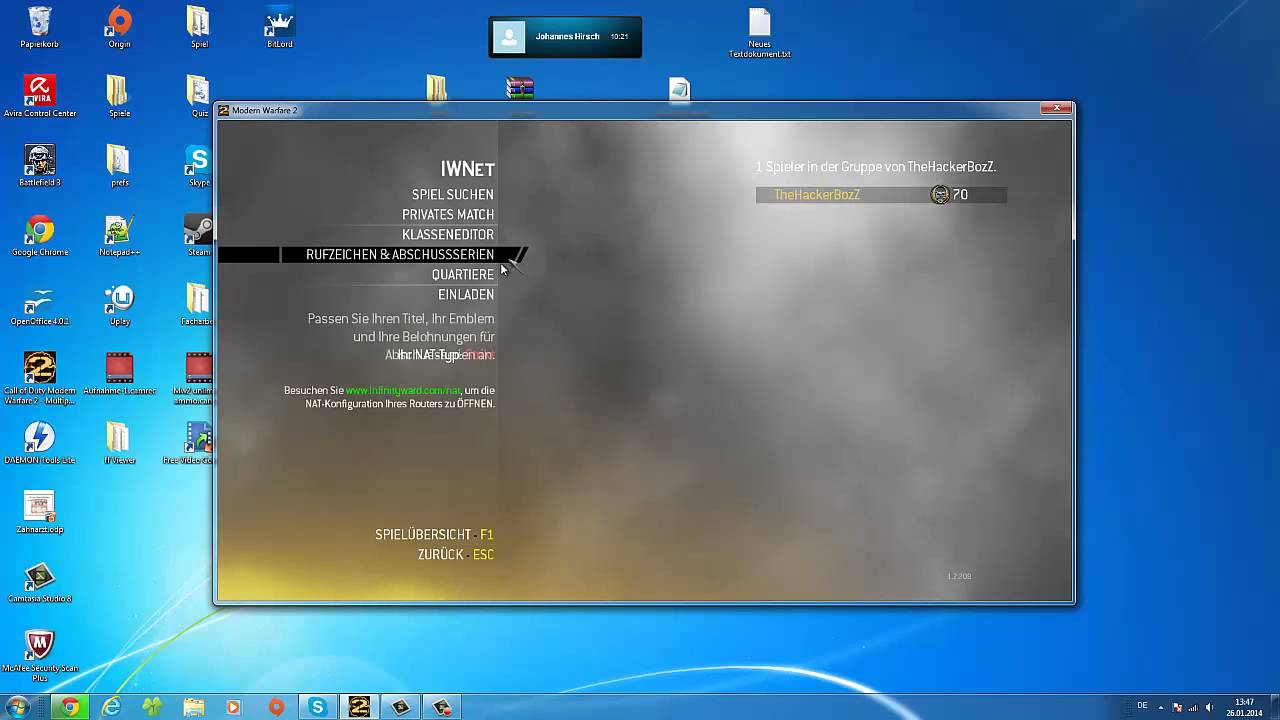Select the prefs folder on desktop
Screen dimensions: 1280x720
[x=119, y=165]
